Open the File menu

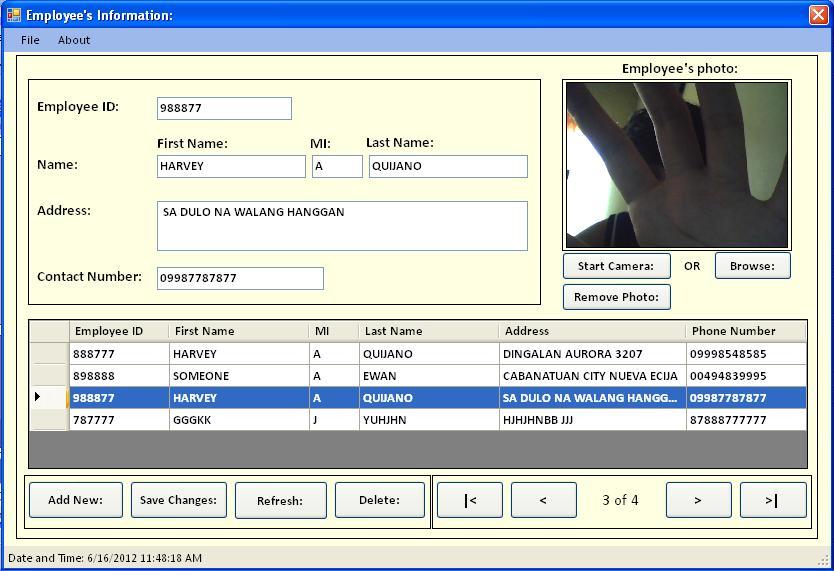(30, 40)
